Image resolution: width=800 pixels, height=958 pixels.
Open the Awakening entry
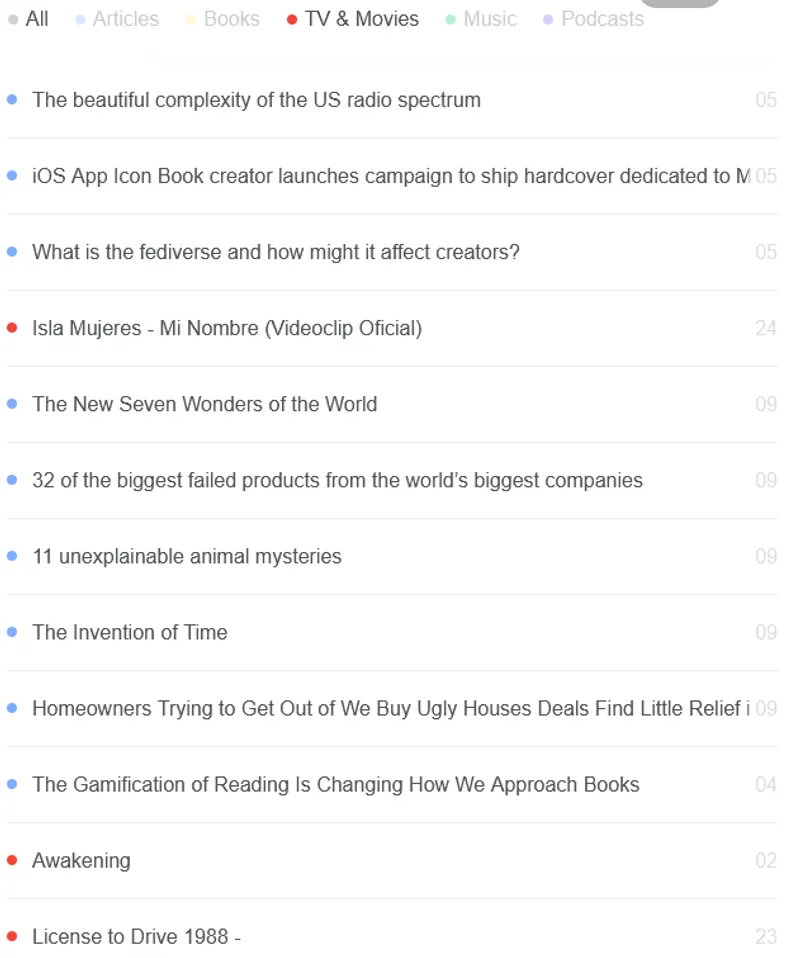[x=81, y=860]
